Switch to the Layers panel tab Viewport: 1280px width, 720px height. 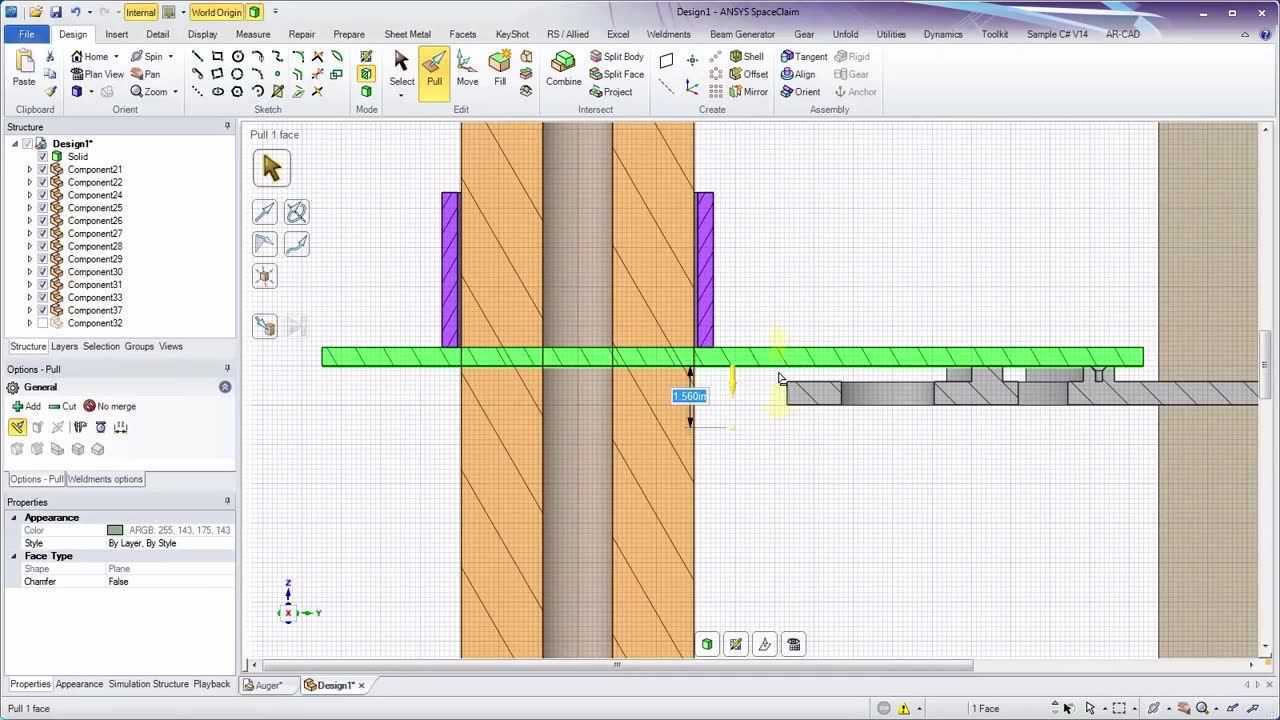(64, 347)
